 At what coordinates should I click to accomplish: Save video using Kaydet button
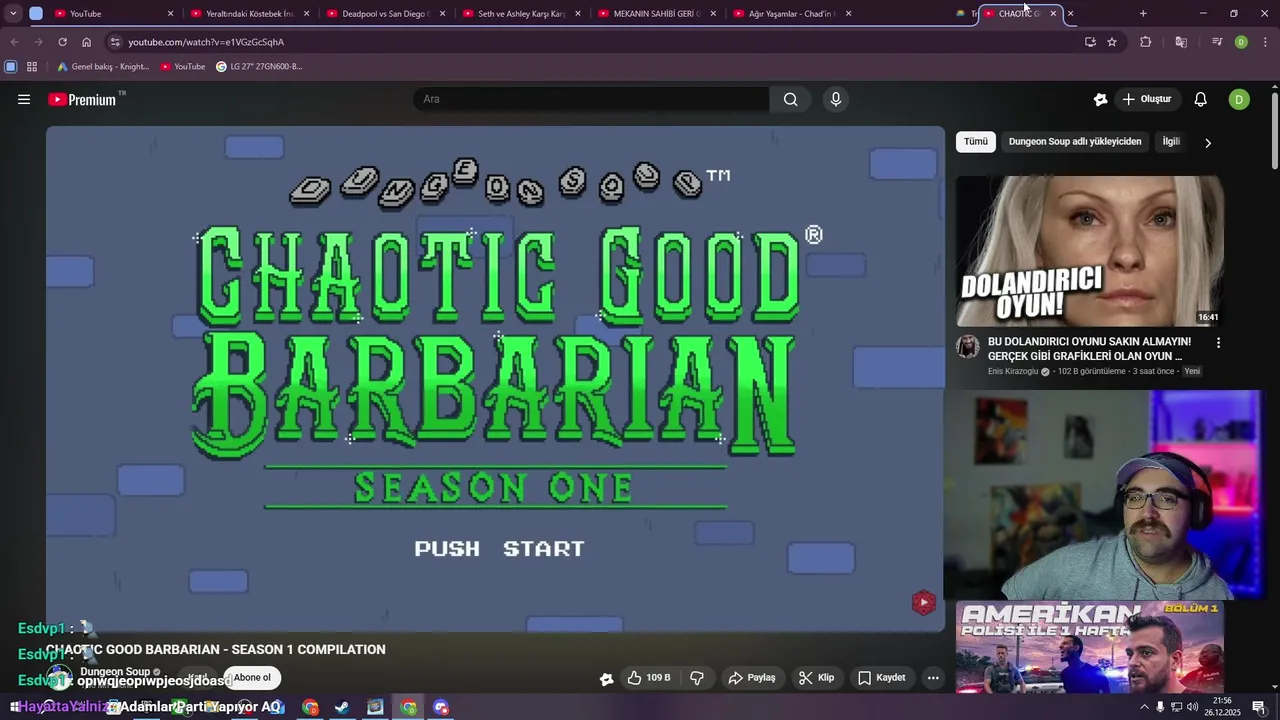click(882, 678)
